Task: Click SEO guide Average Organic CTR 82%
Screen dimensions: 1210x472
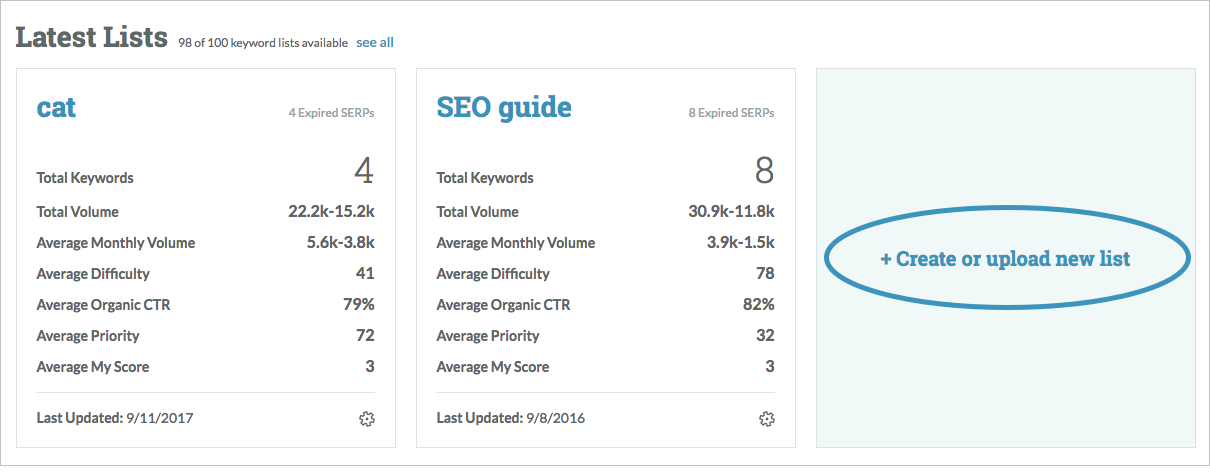Action: (758, 304)
